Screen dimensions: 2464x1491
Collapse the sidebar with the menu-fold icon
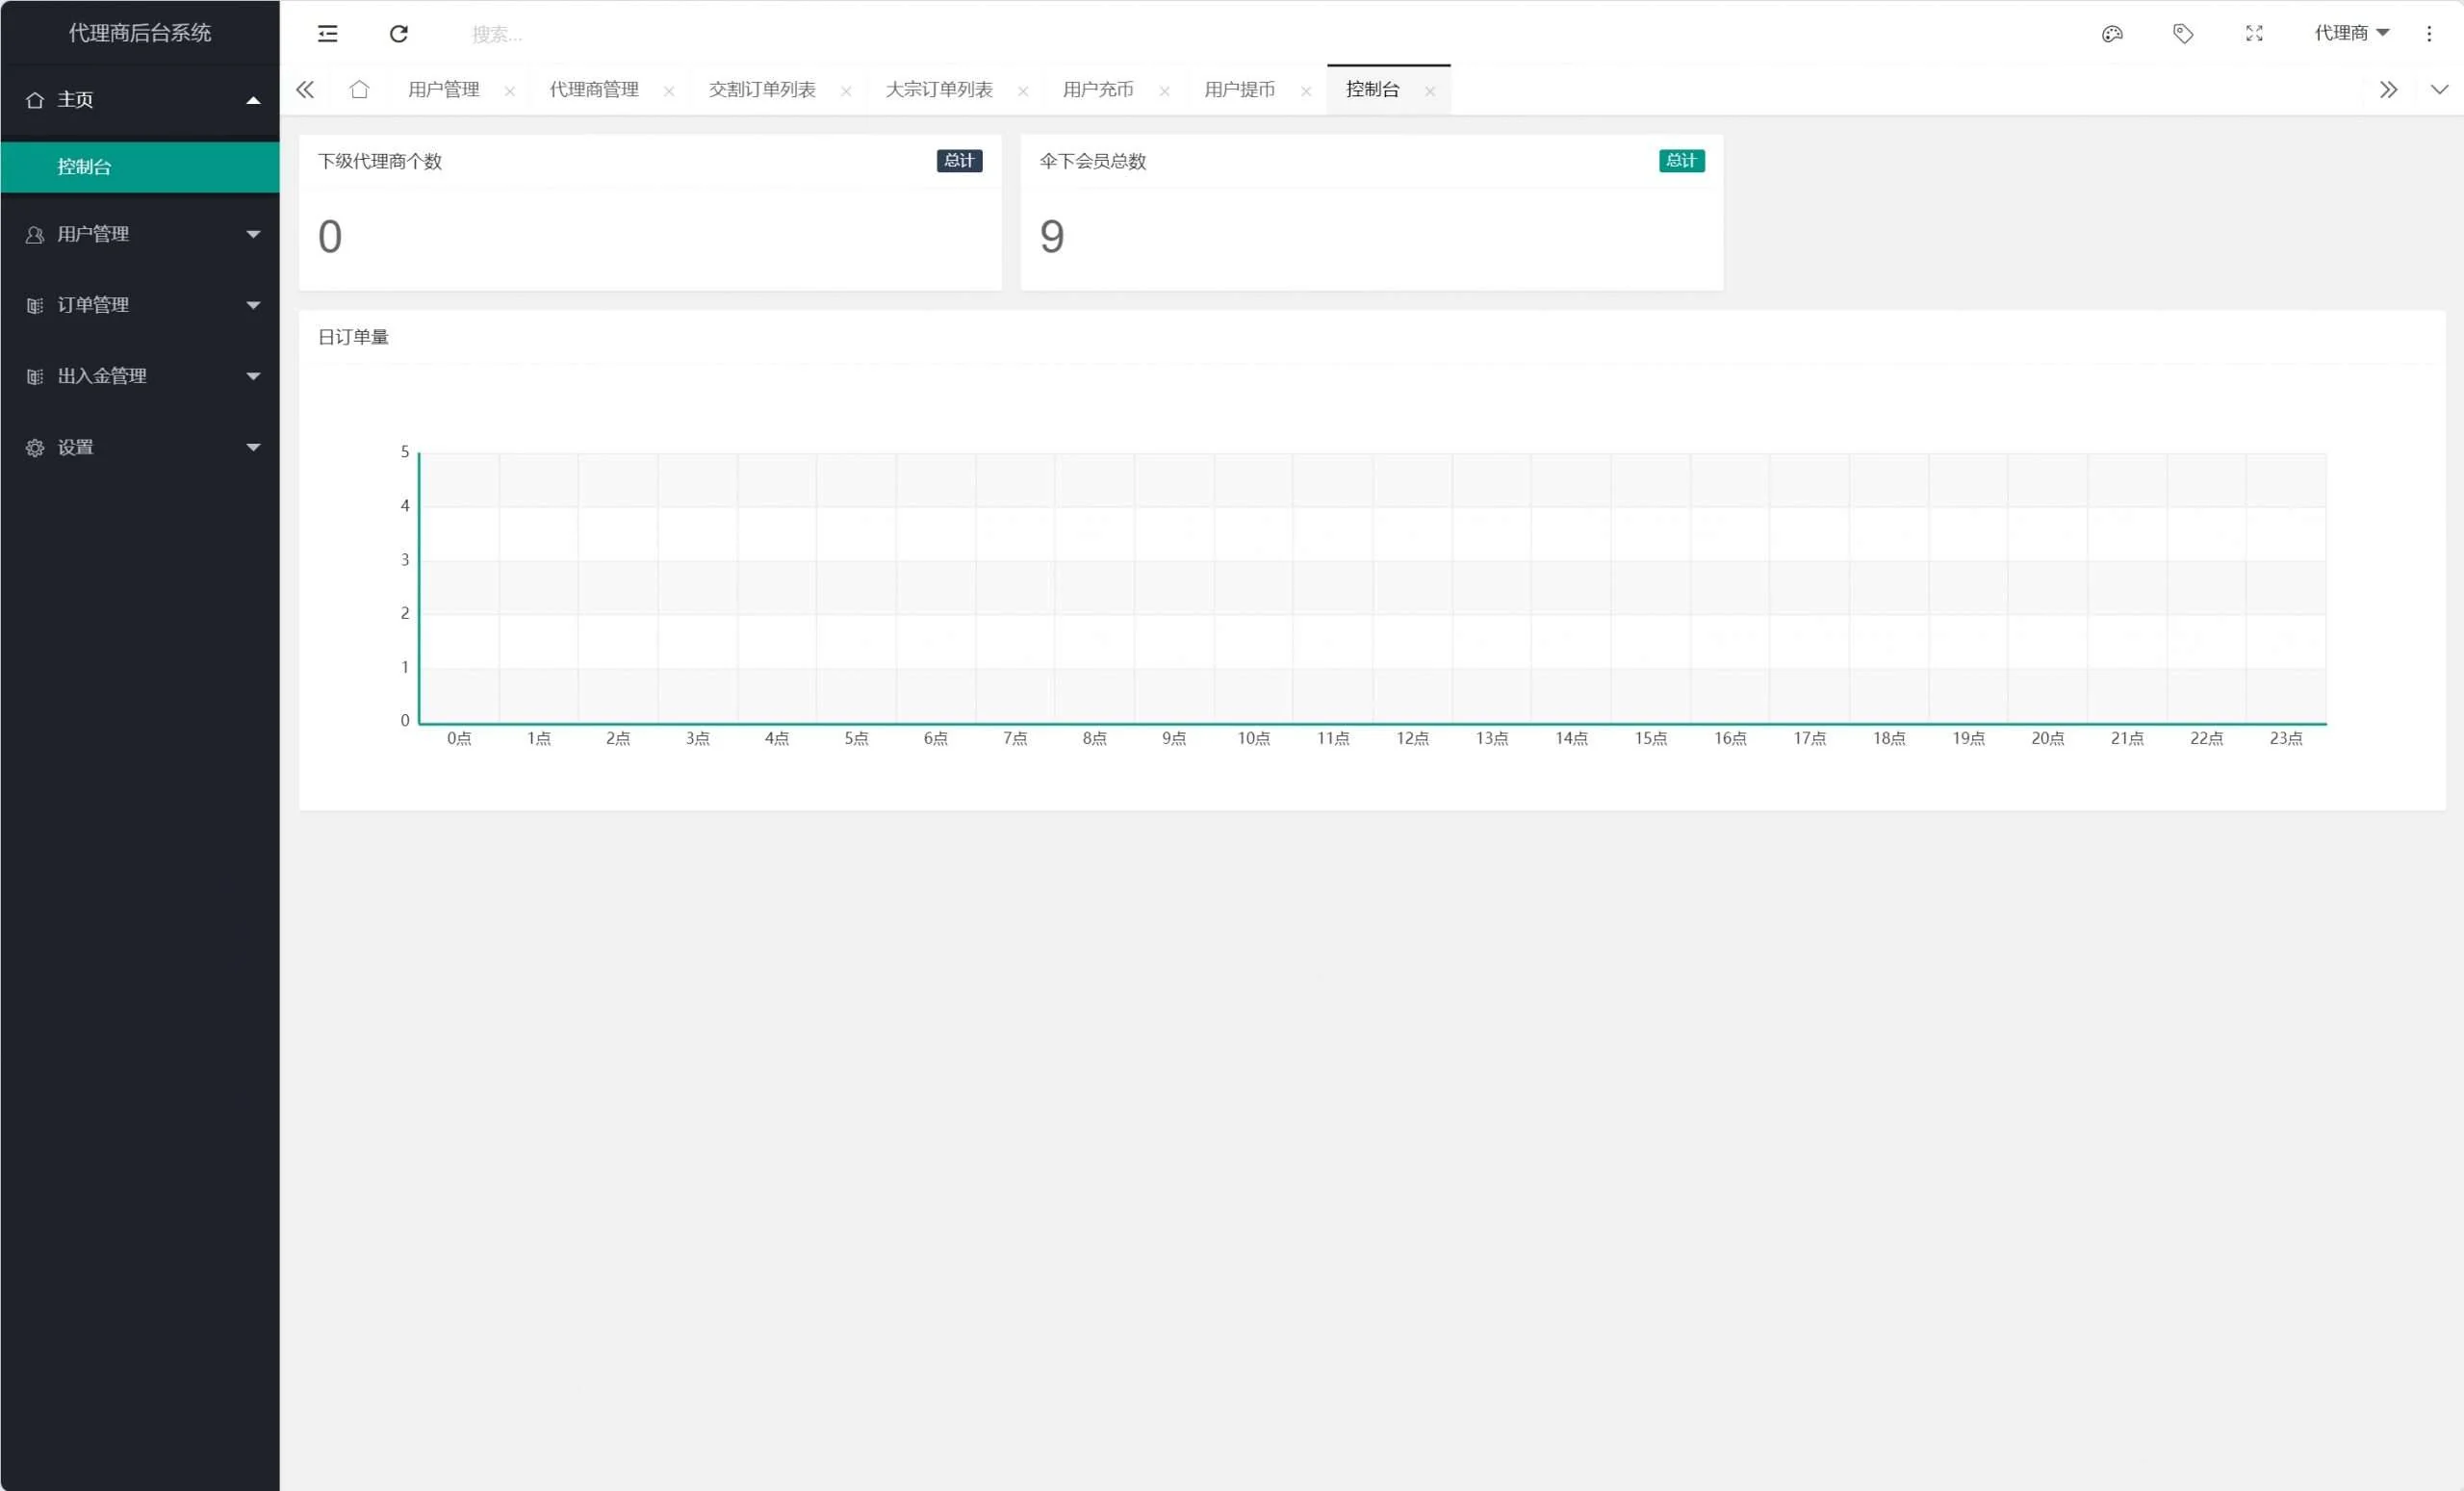pyautogui.click(x=327, y=34)
